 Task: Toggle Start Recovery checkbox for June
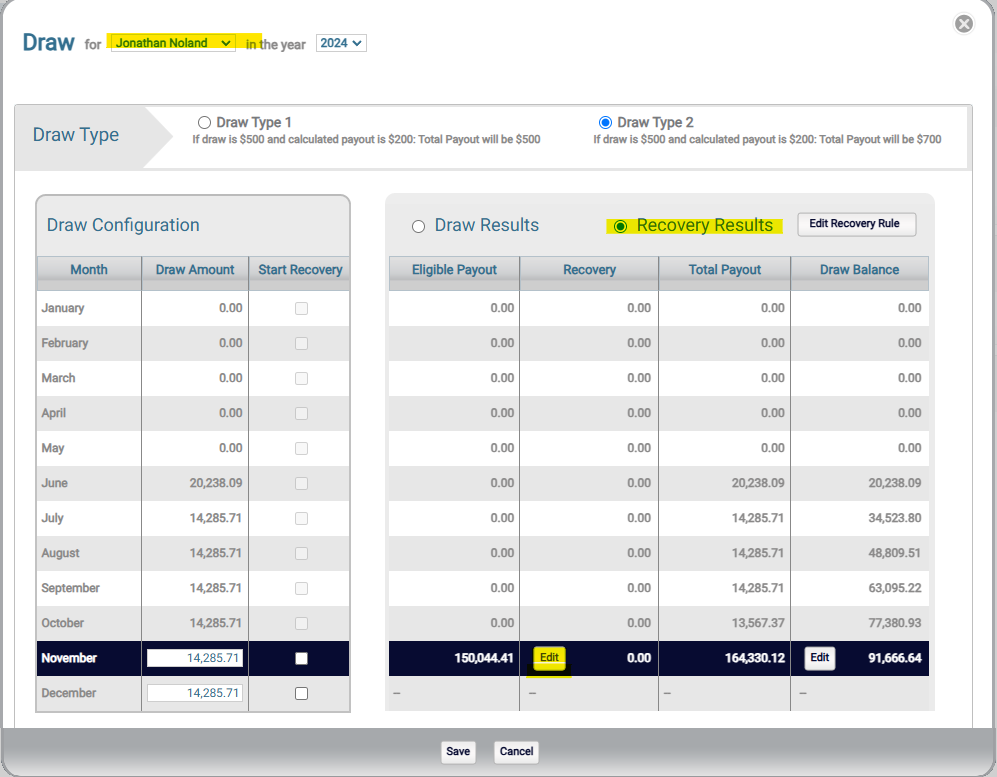click(x=301, y=483)
